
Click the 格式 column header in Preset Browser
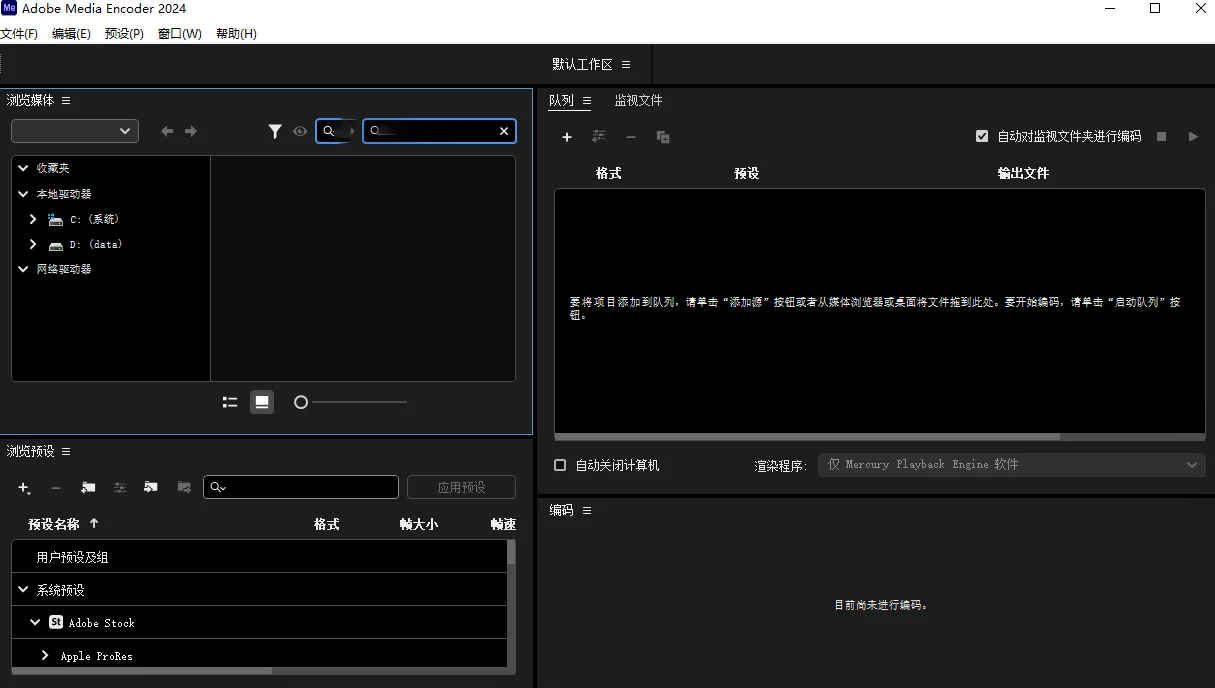[327, 524]
